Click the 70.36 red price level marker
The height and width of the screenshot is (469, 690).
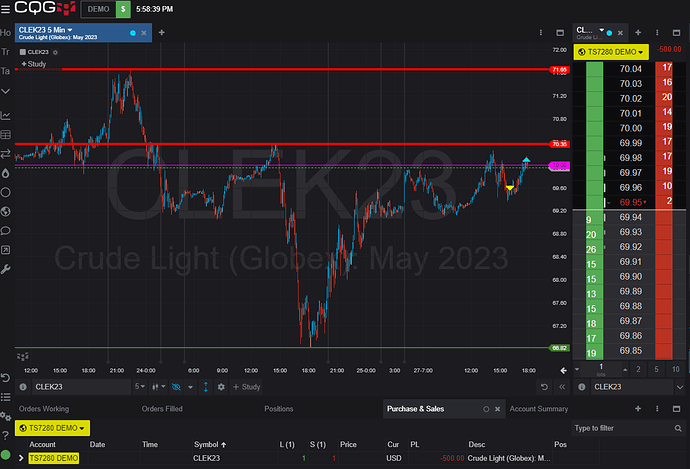pos(559,144)
